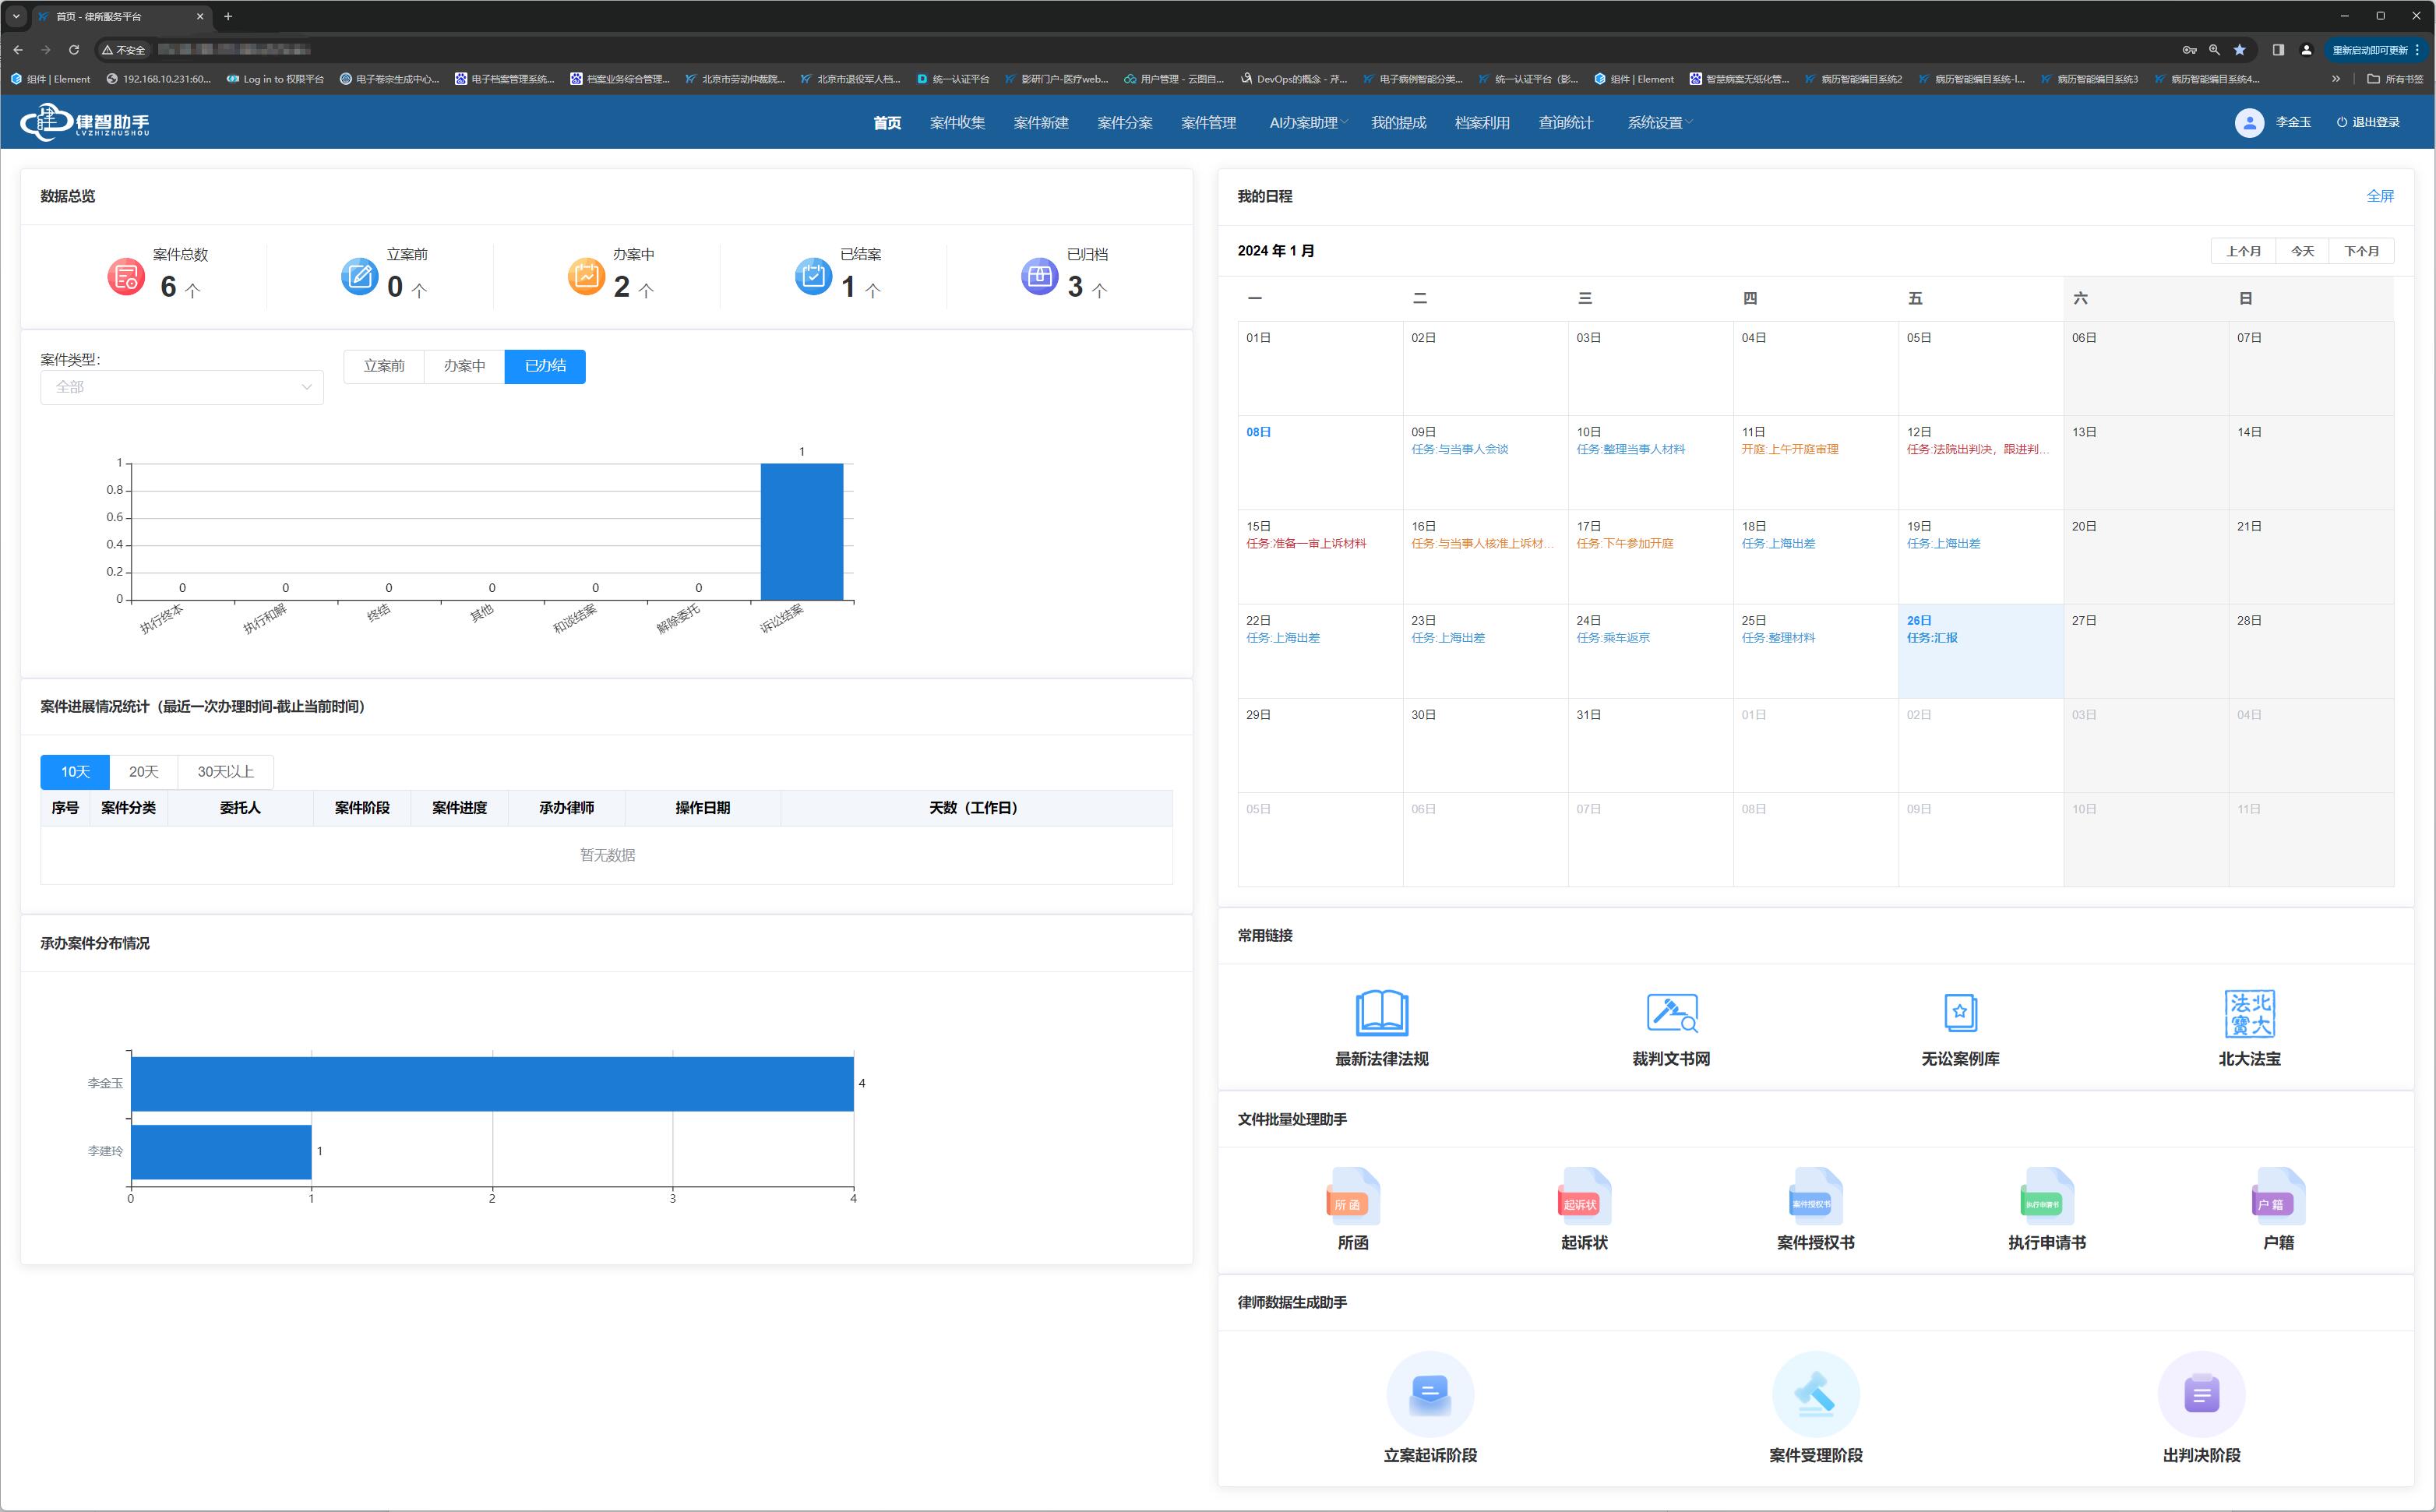Click the 李金玉 bar in distribution chart
Viewport: 2436px width, 1512px height.
[492, 1083]
